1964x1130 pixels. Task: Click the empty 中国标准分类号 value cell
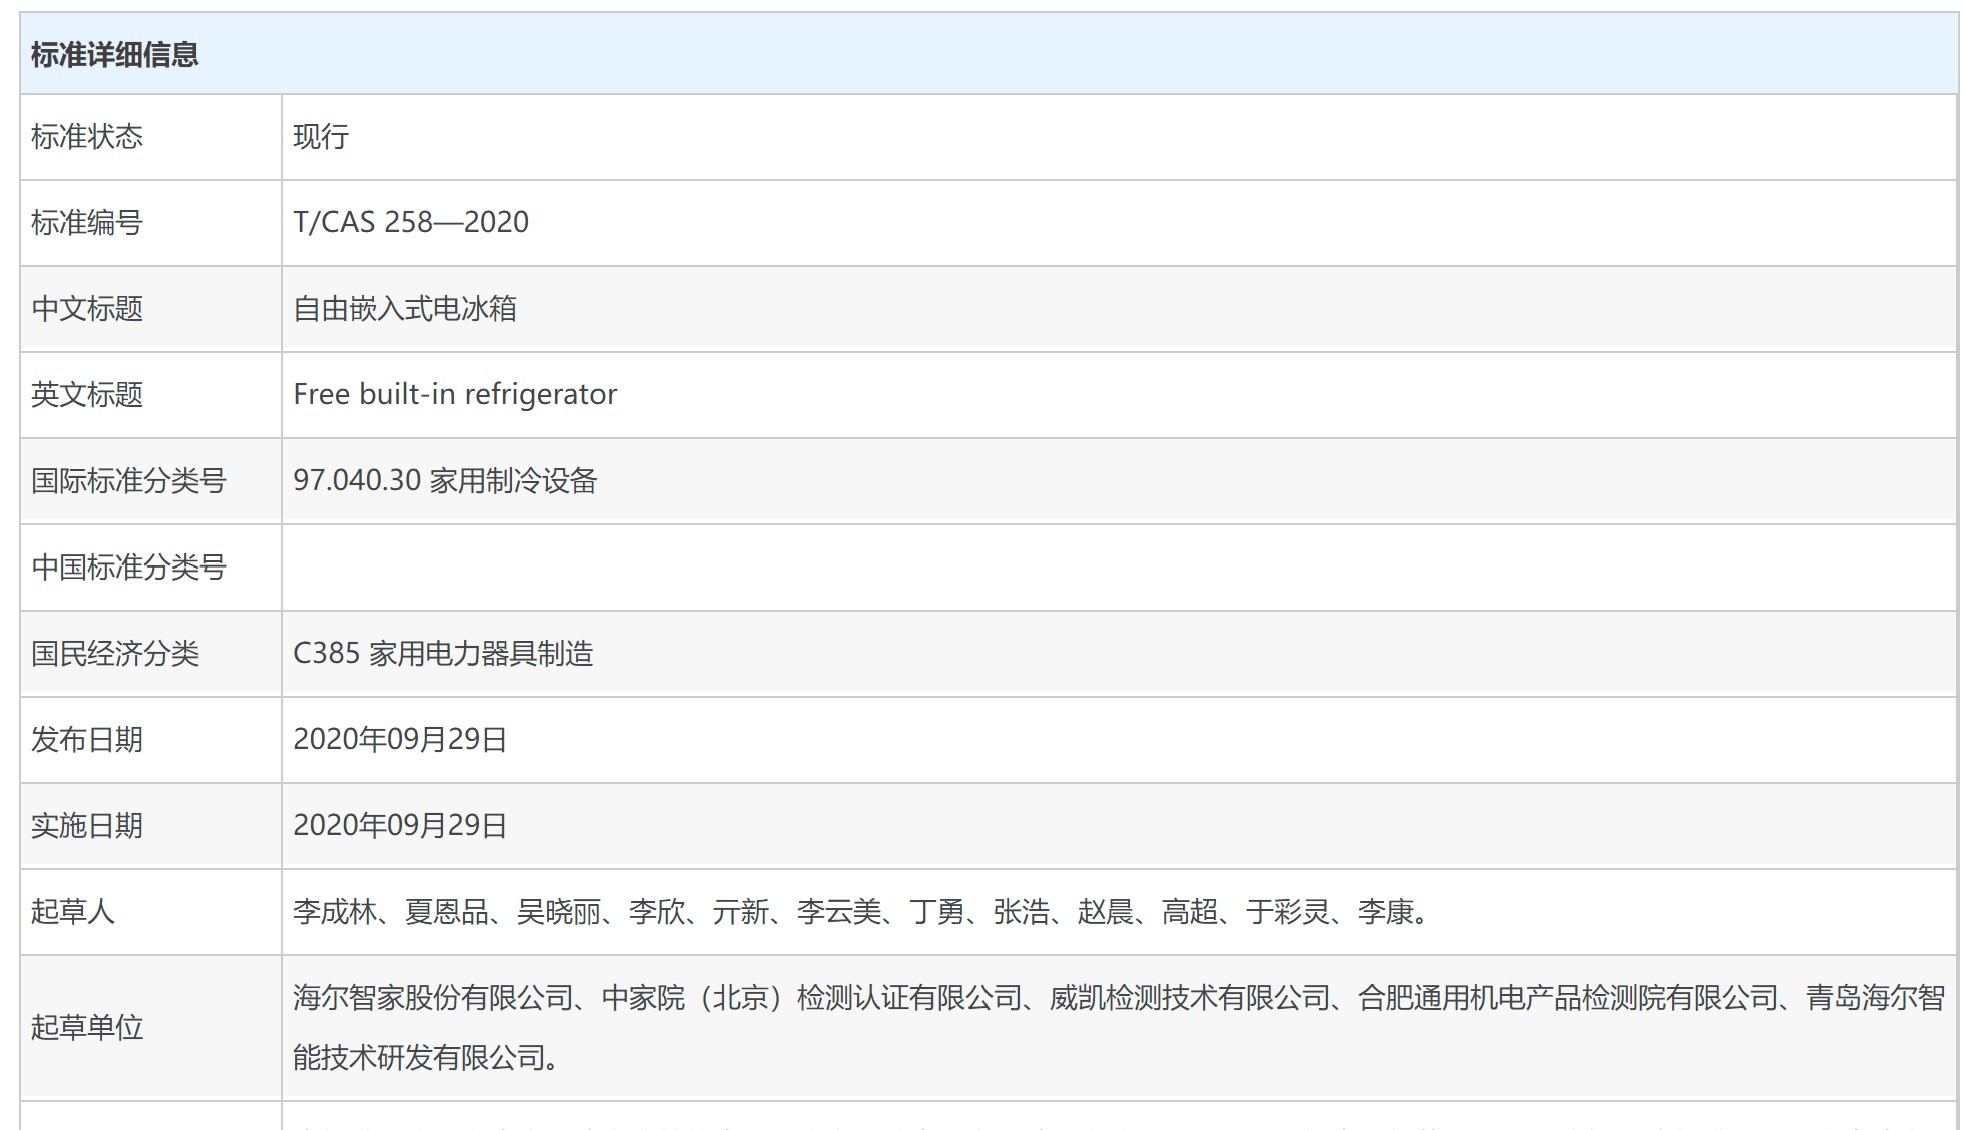click(1118, 567)
